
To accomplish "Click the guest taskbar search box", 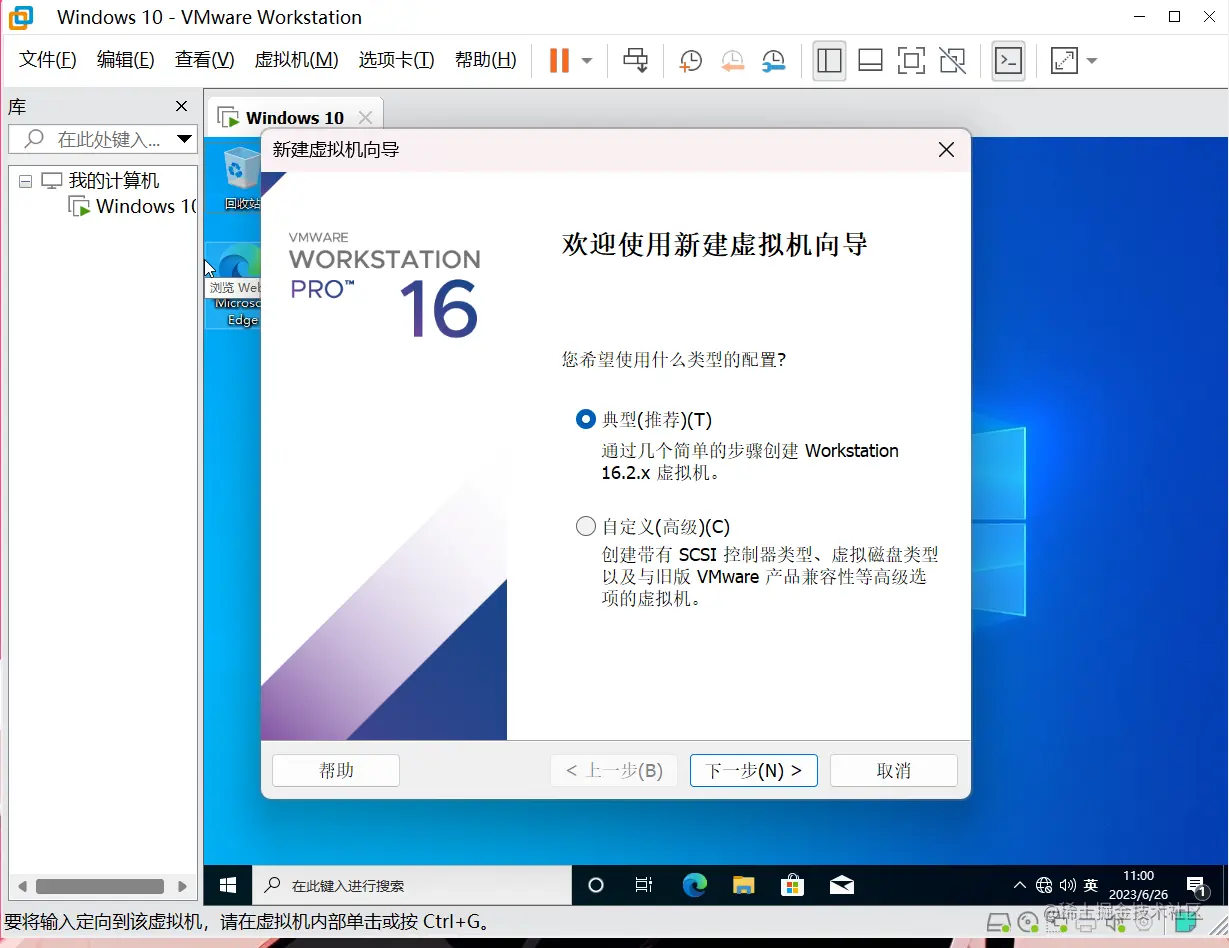I will click(412, 885).
